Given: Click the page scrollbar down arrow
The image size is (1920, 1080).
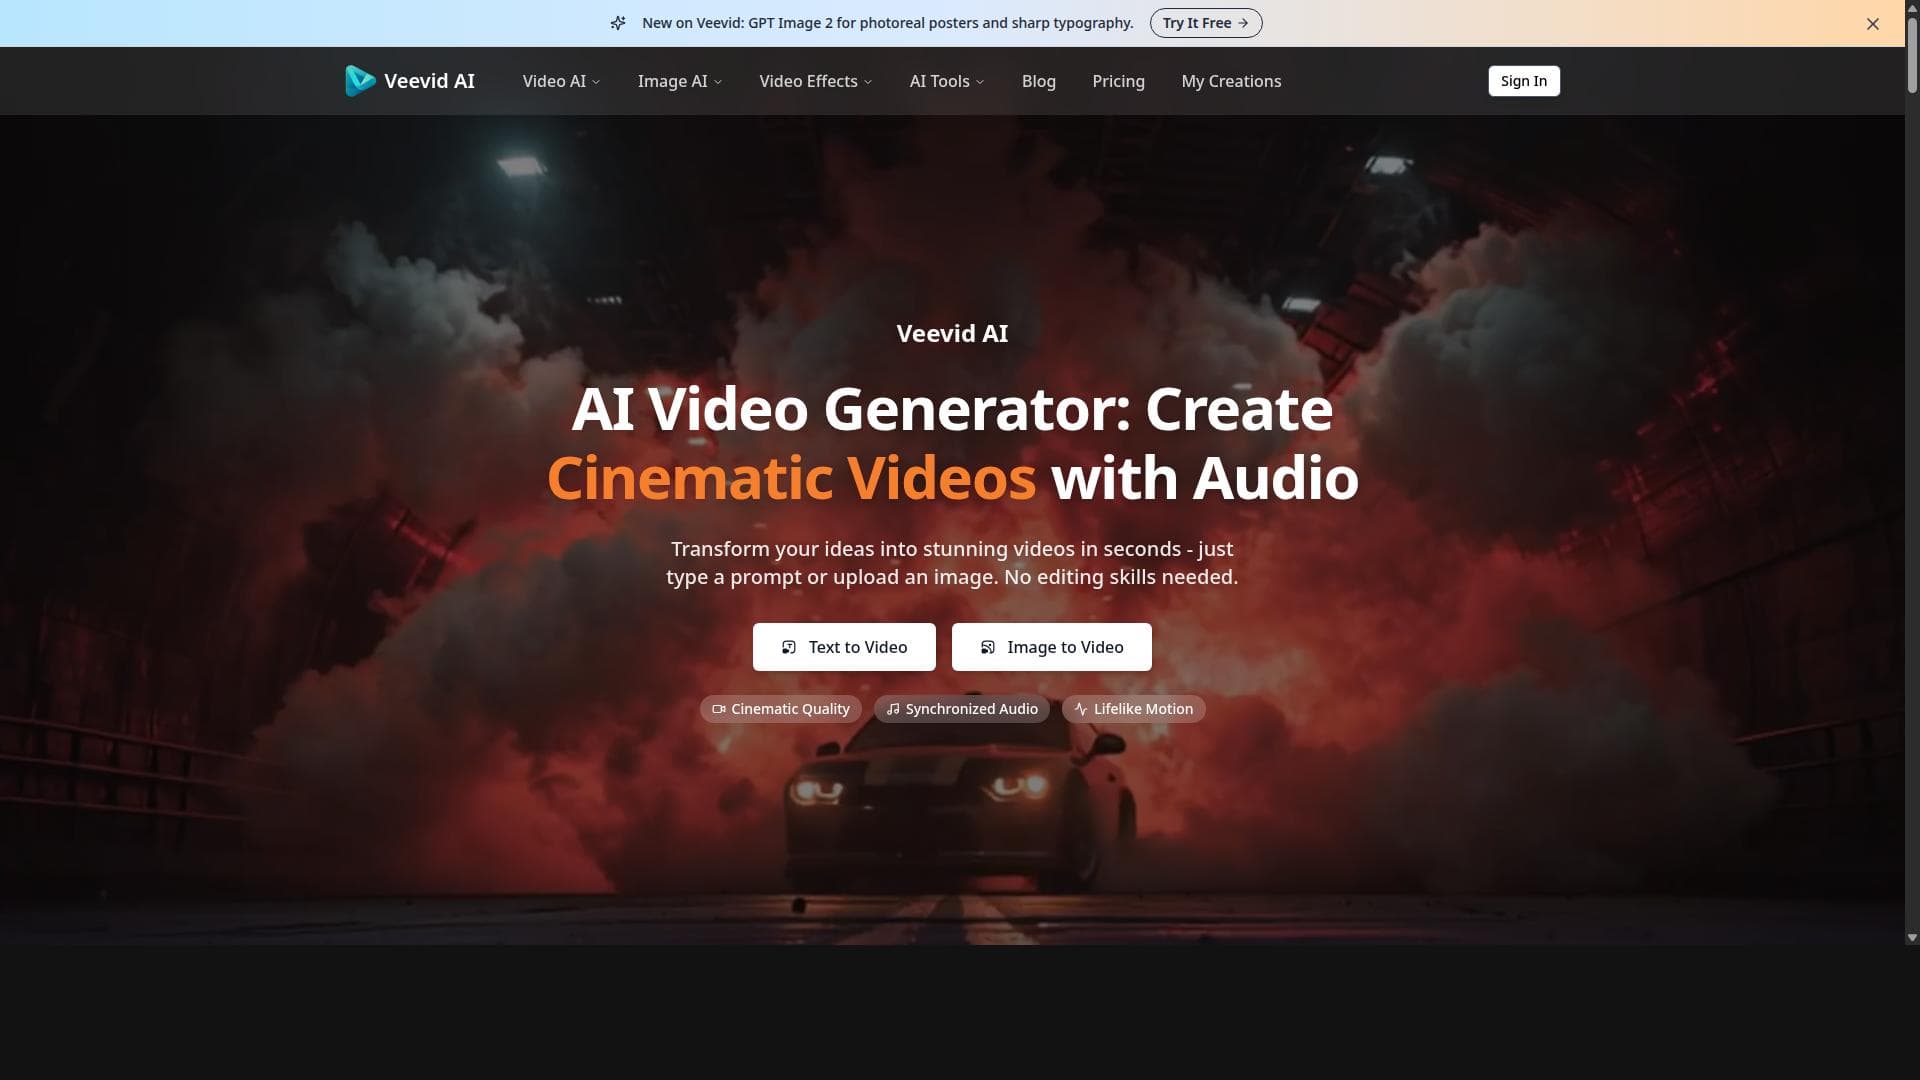Looking at the screenshot, I should pos(1912,937).
